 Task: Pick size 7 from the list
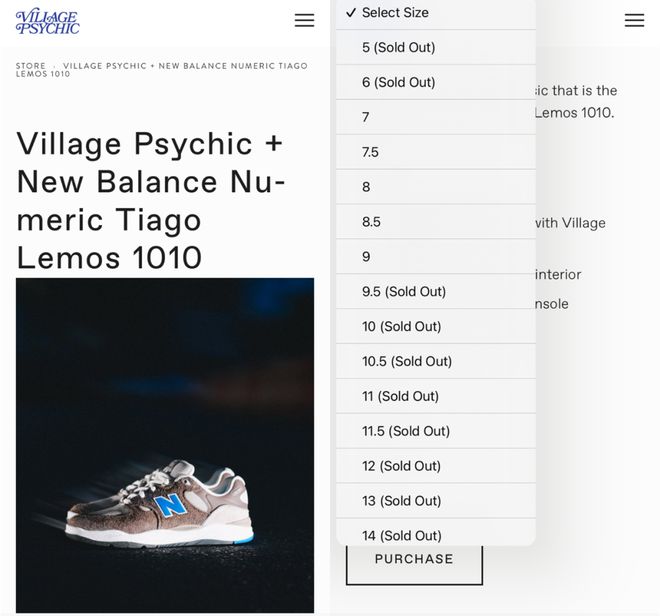436,117
